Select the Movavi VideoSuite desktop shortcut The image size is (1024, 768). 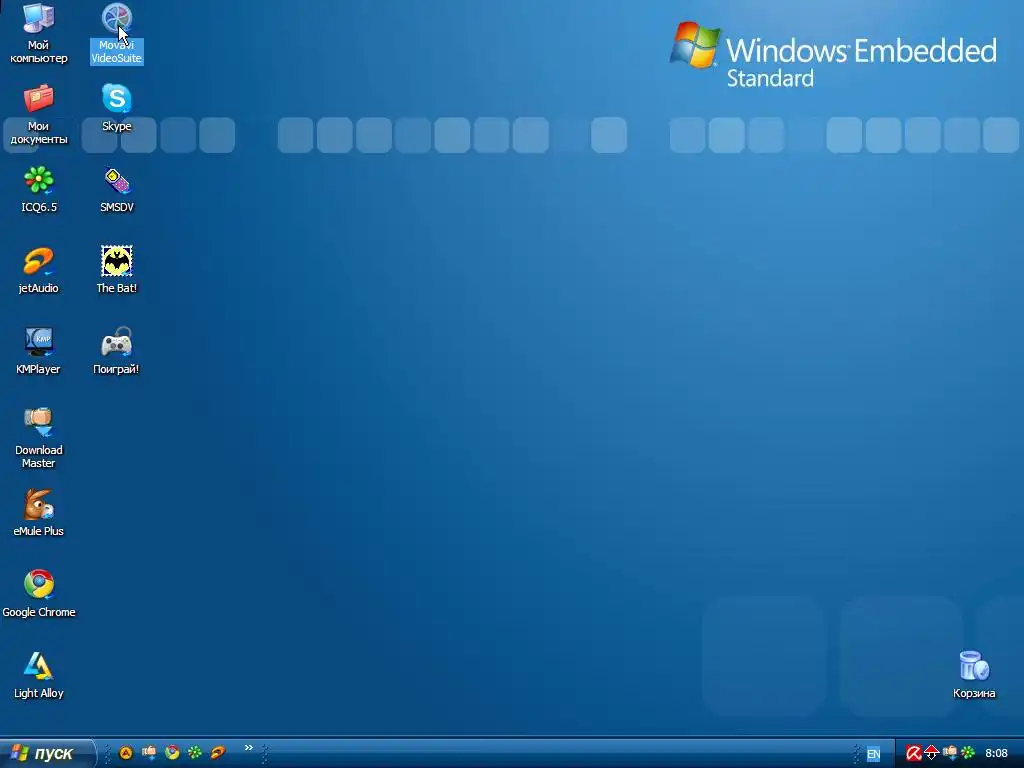tap(116, 33)
